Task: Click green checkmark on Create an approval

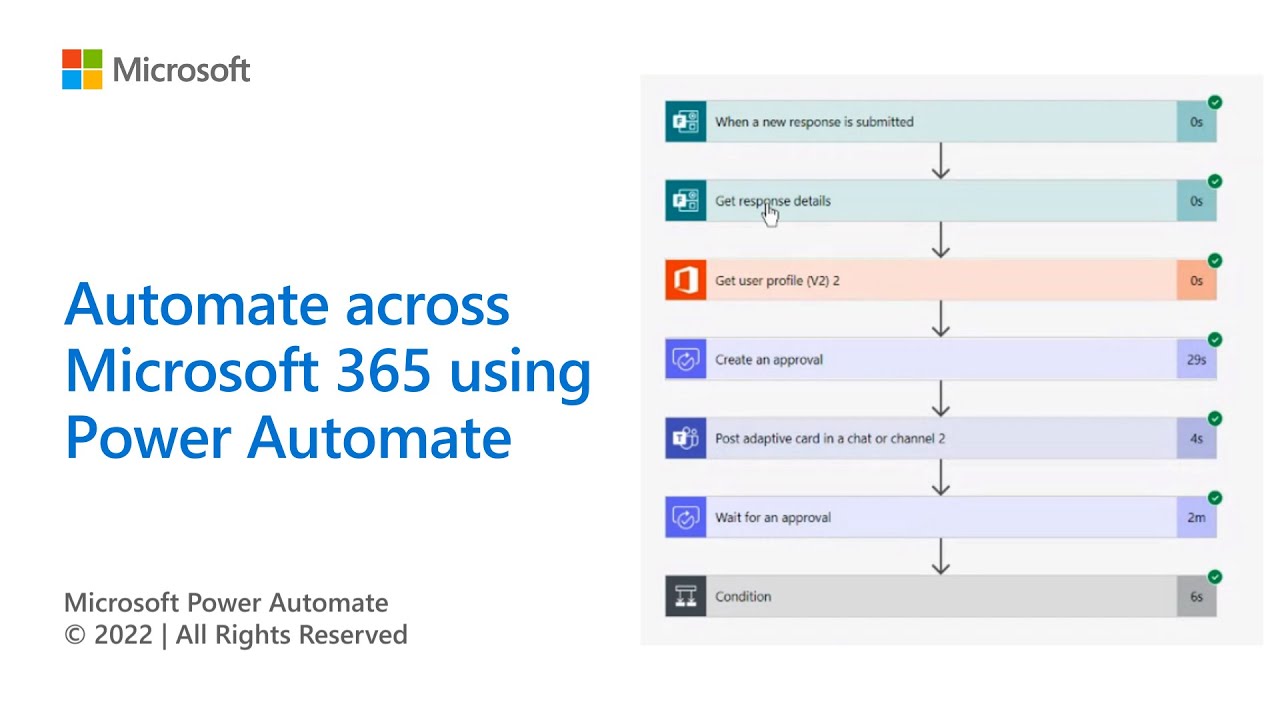Action: tap(1215, 339)
